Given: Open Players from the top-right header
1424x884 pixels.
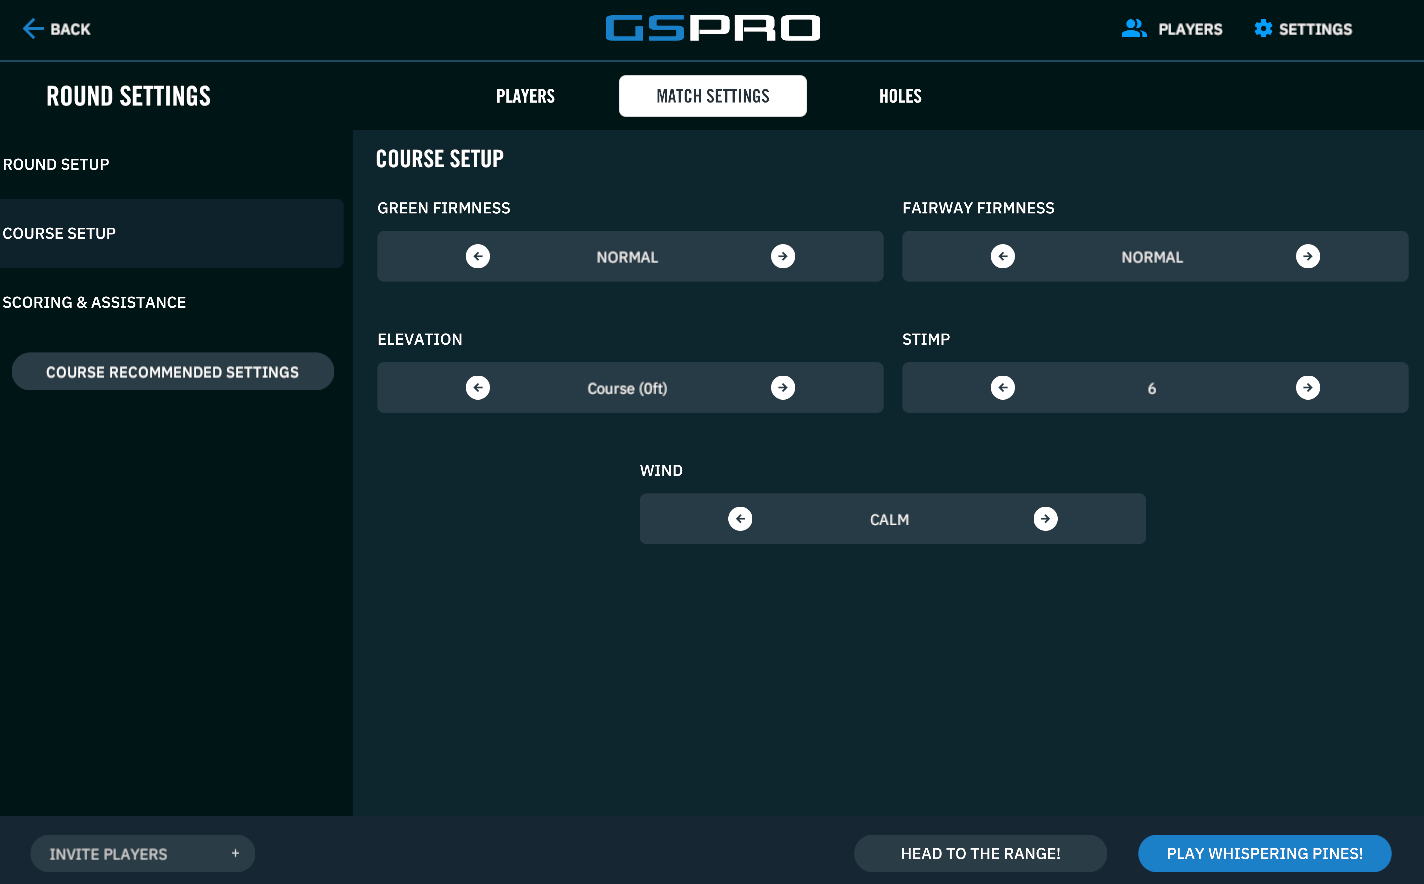Looking at the screenshot, I should (x=1172, y=29).
